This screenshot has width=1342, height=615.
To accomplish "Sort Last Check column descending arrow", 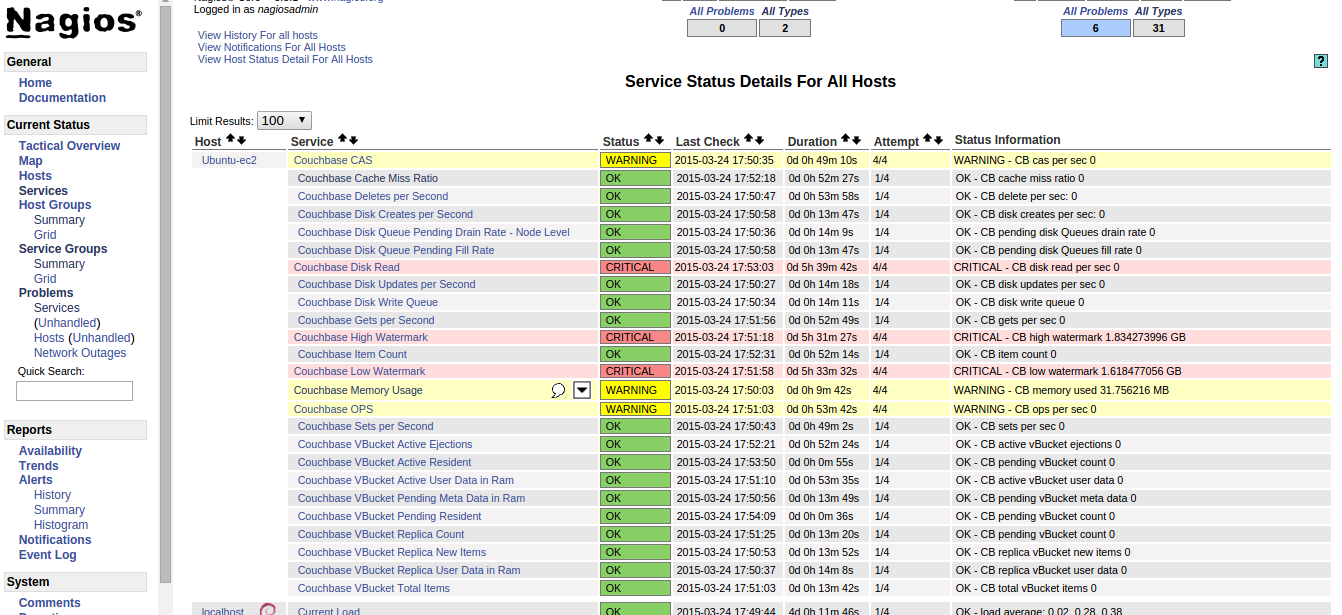I will 759,140.
